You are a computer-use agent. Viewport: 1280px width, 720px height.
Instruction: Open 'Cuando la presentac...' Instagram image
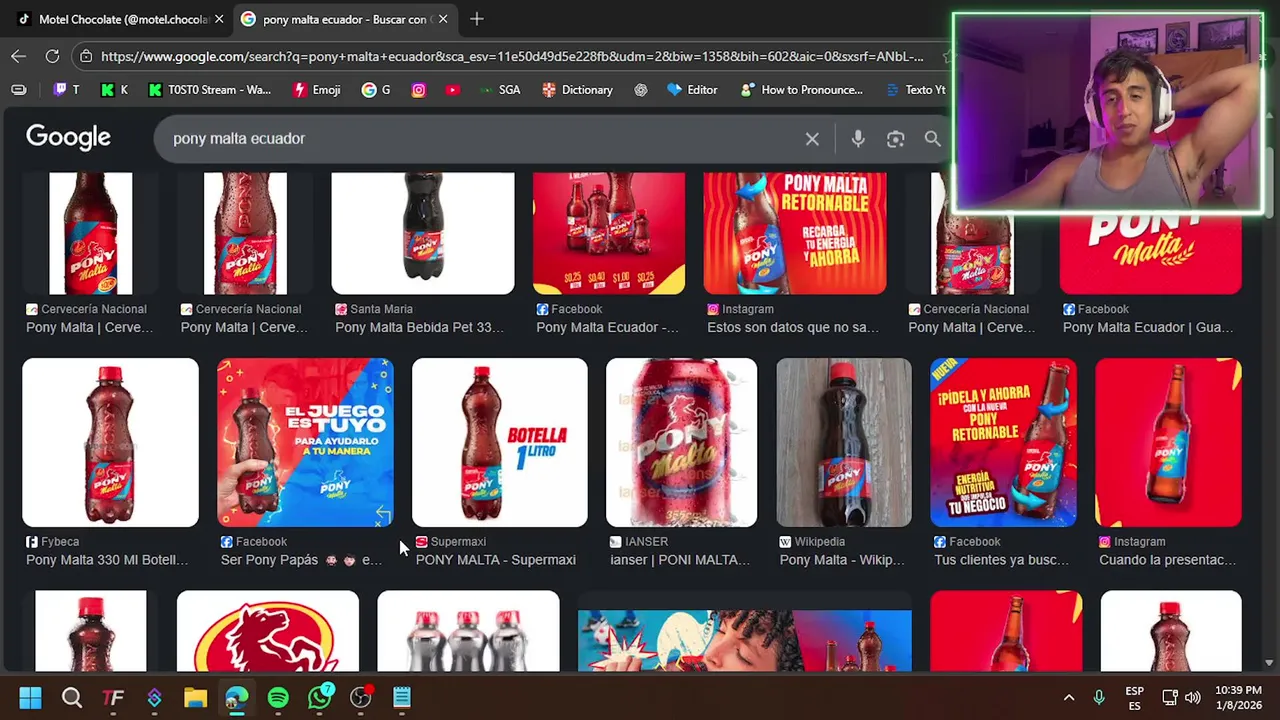(1168, 442)
